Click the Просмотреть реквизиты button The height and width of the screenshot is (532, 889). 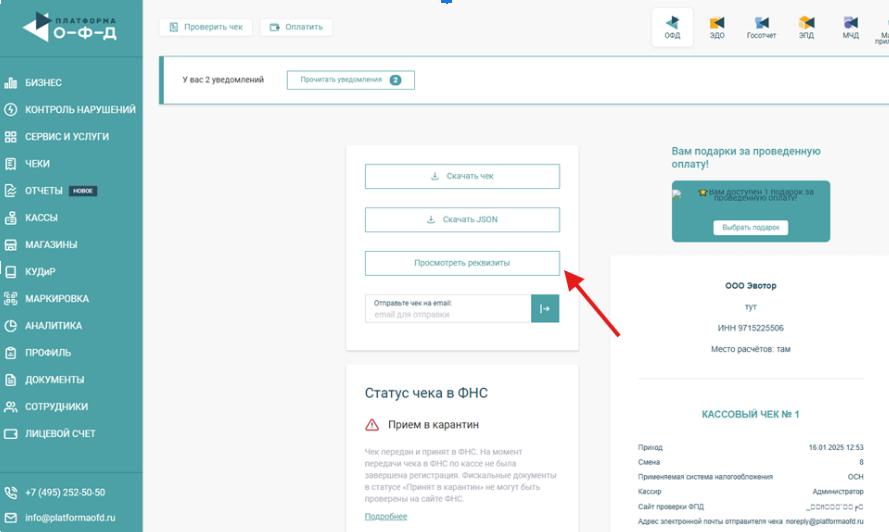pos(462,263)
